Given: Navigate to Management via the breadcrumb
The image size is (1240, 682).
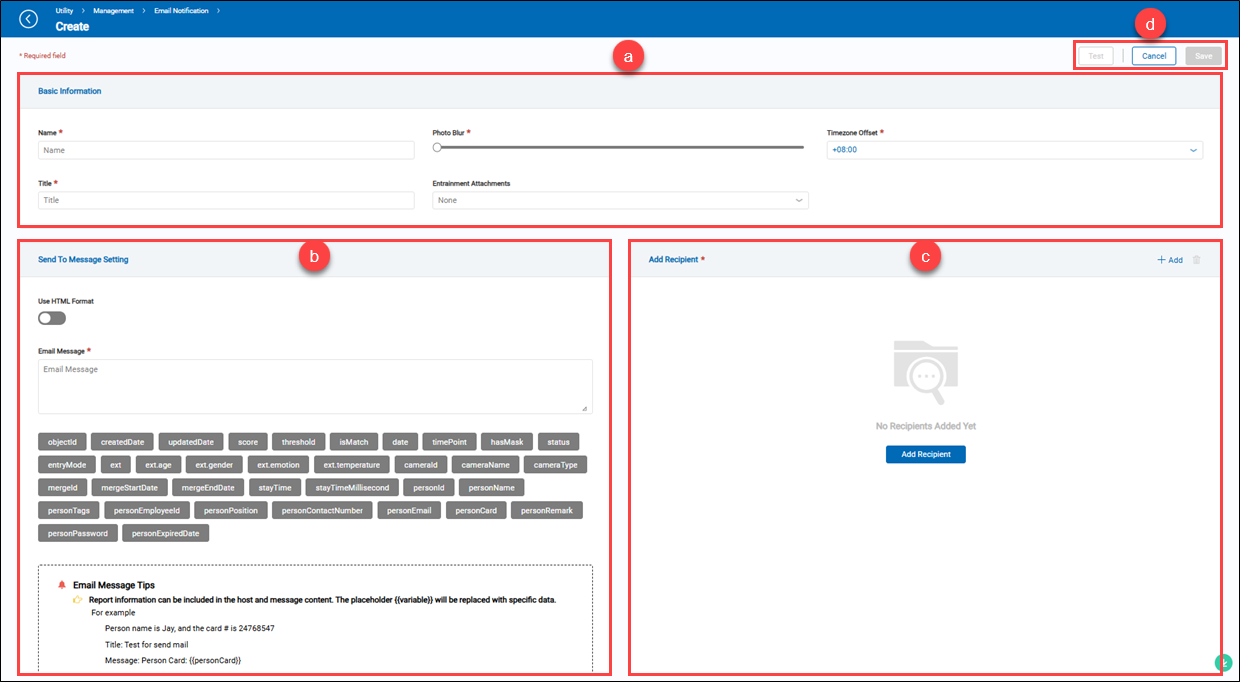Looking at the screenshot, I should 112,10.
